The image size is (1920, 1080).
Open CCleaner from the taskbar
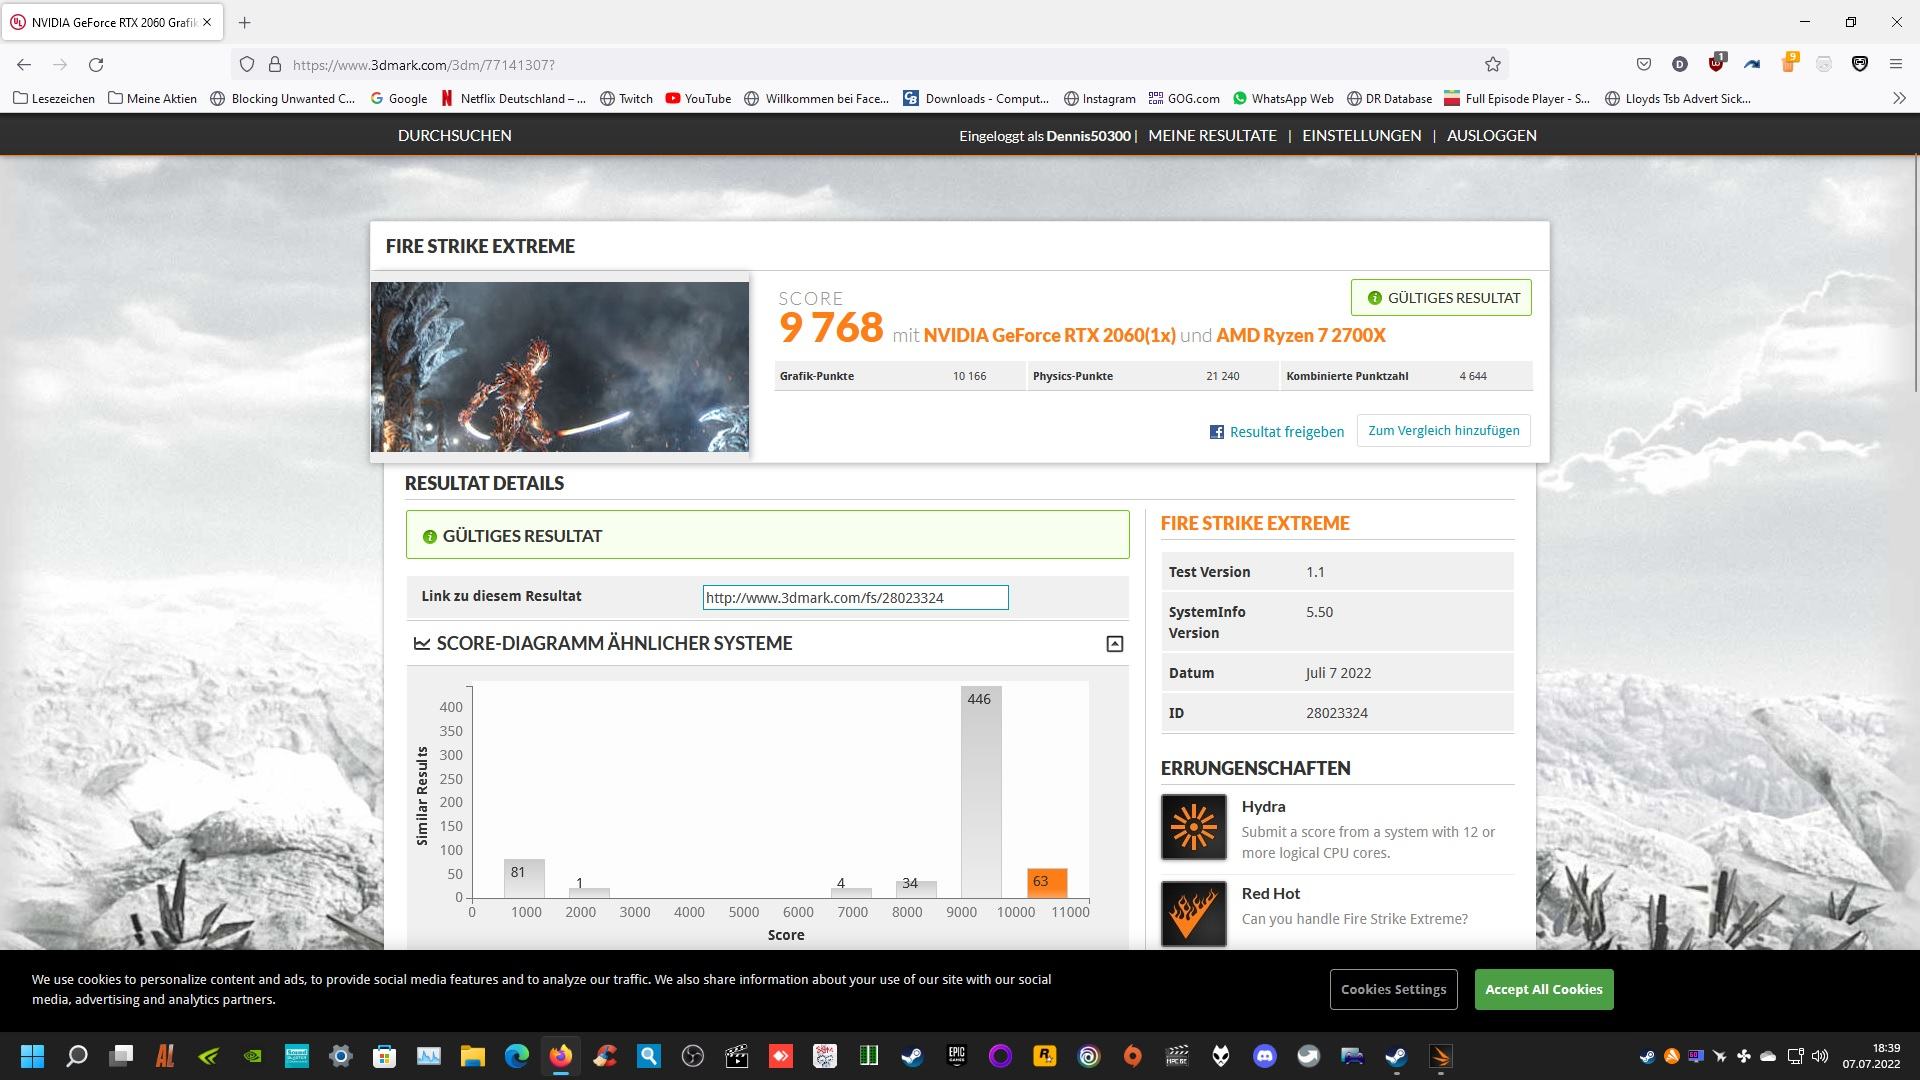(604, 1056)
